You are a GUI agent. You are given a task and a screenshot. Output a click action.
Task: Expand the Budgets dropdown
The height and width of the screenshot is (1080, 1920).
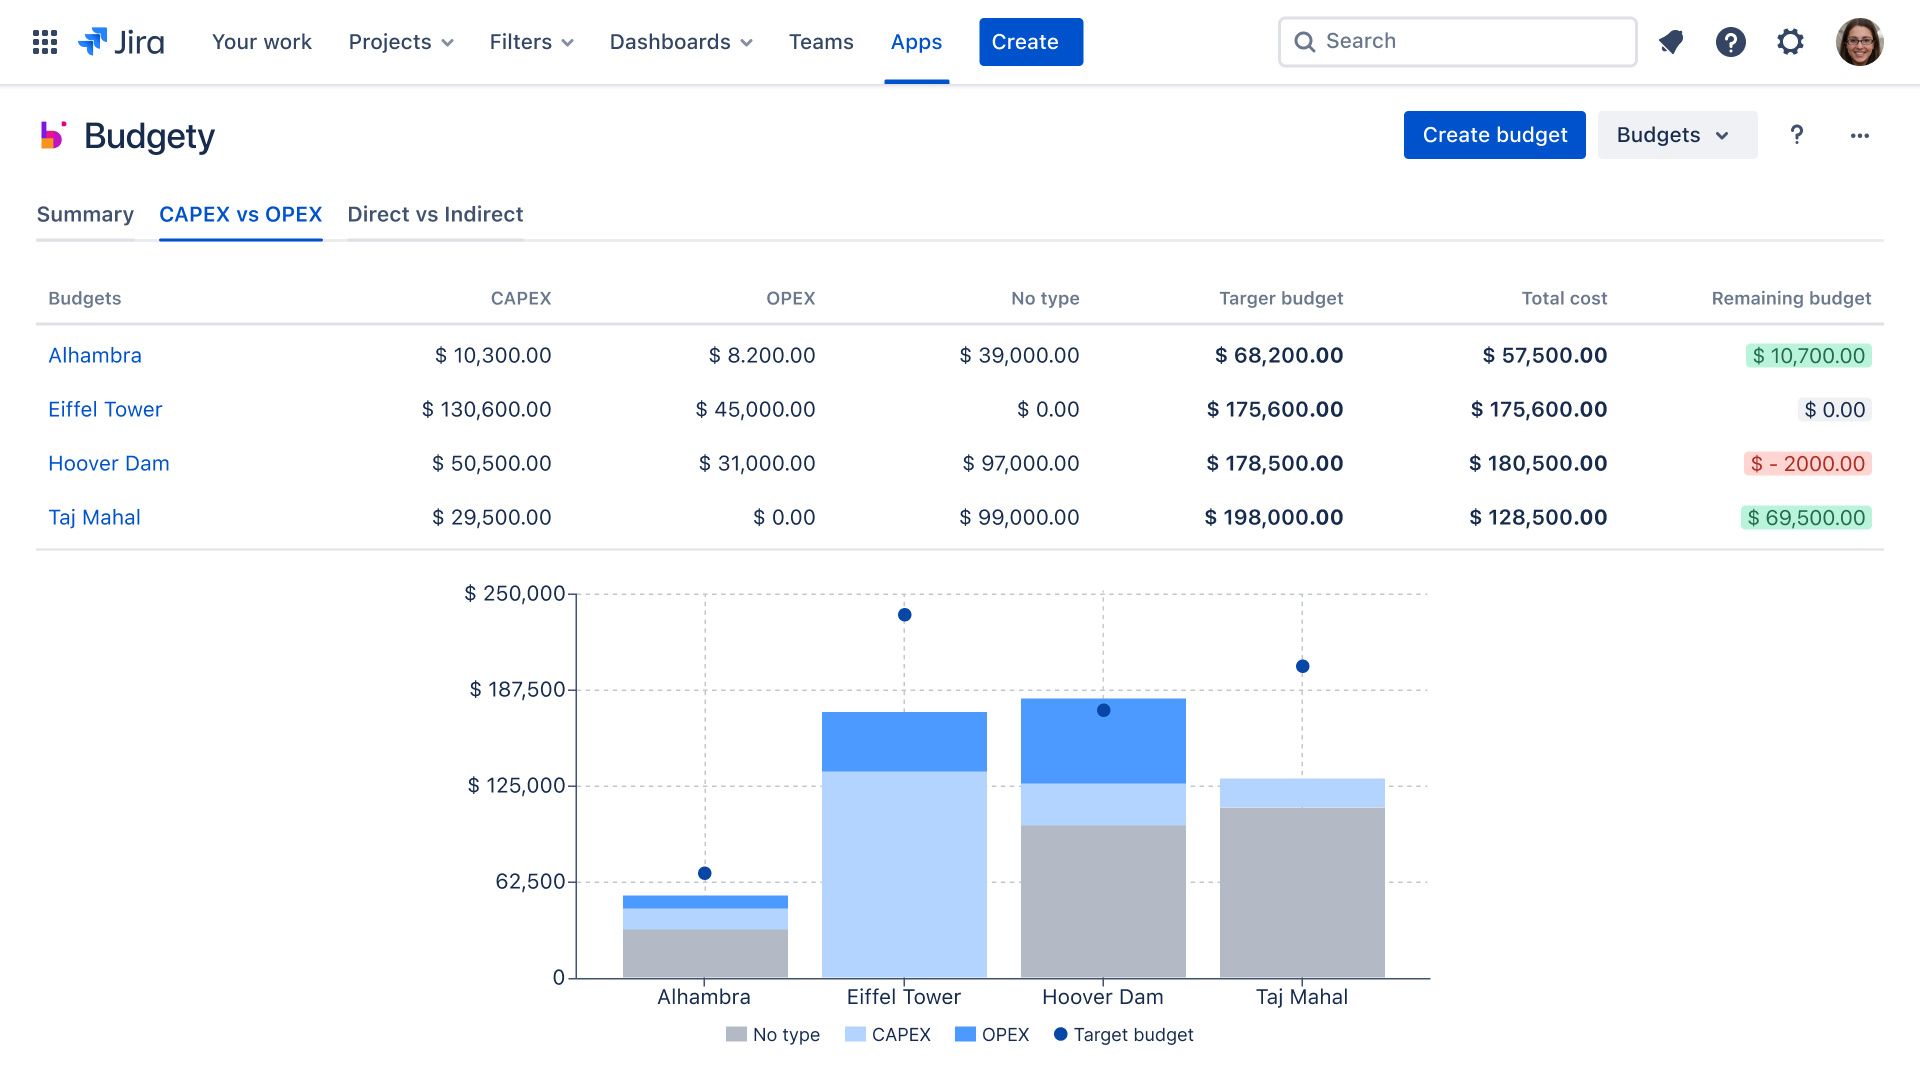1677,135
